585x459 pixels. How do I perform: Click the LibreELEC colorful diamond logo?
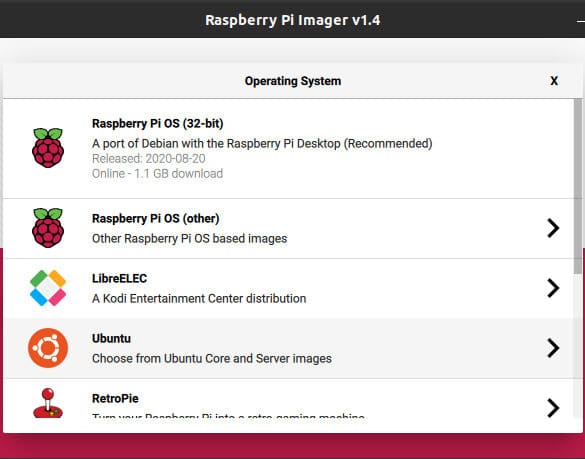tap(48, 288)
